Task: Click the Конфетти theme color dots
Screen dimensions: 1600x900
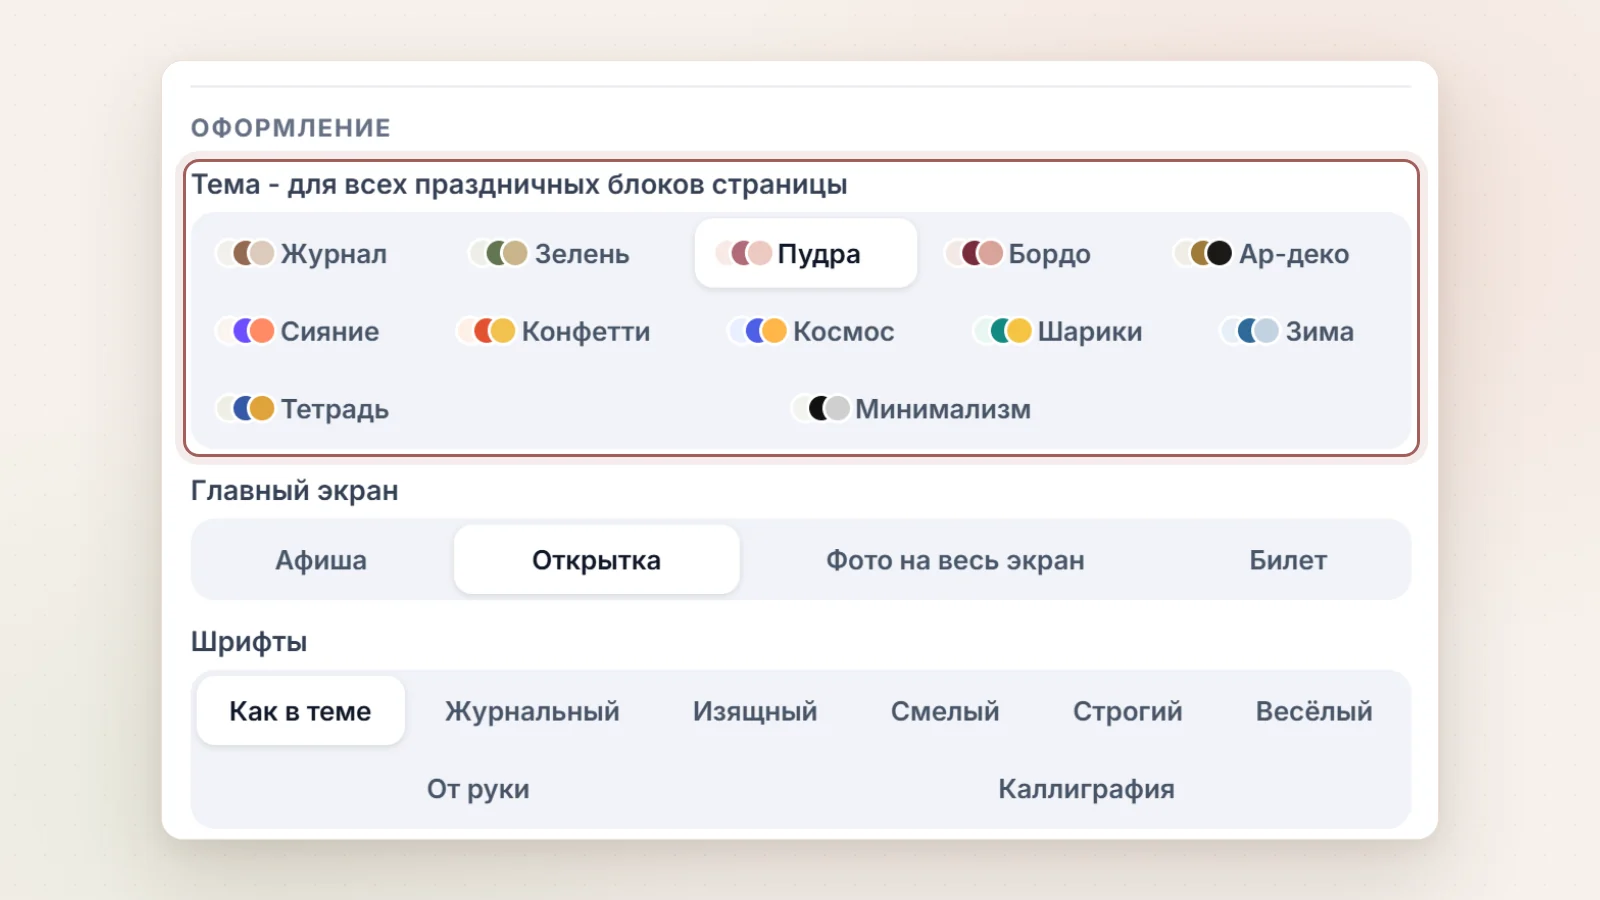Action: coord(487,331)
